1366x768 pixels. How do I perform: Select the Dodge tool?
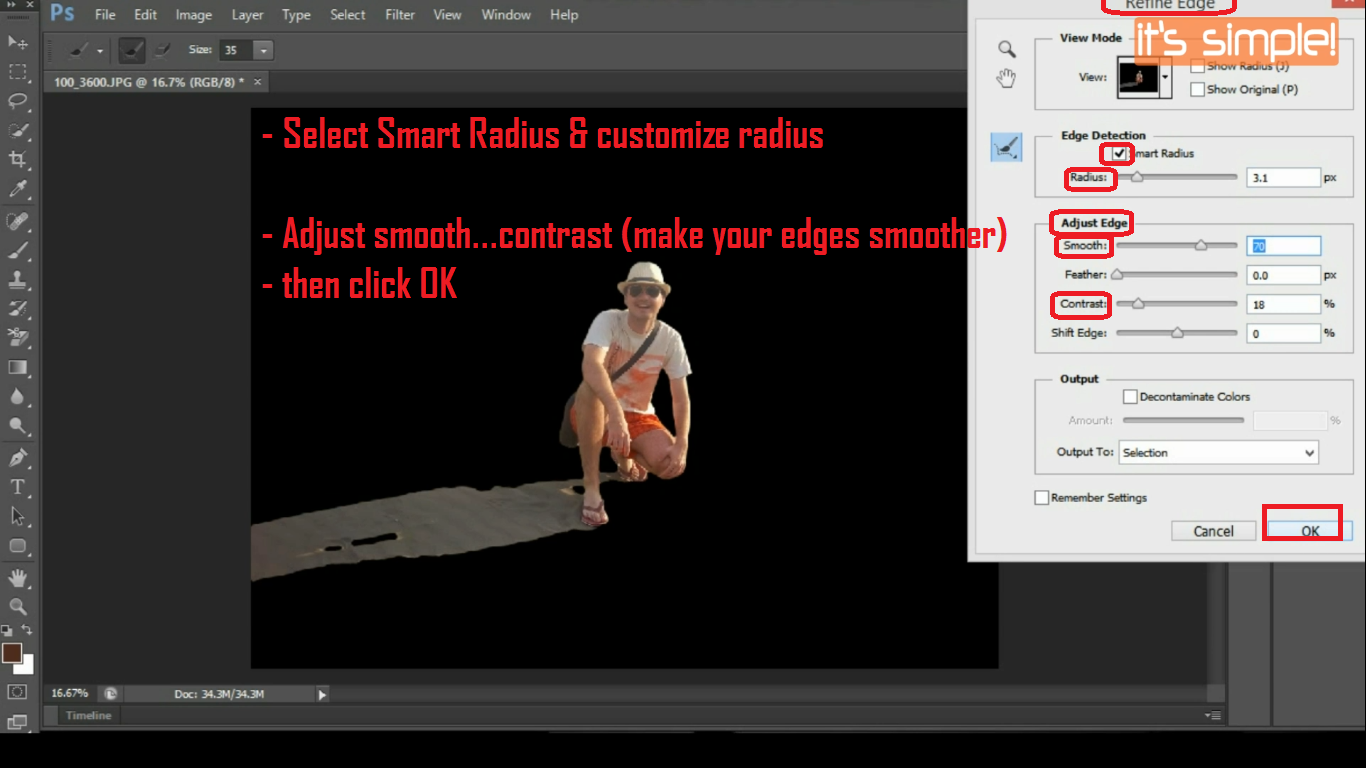click(x=18, y=426)
